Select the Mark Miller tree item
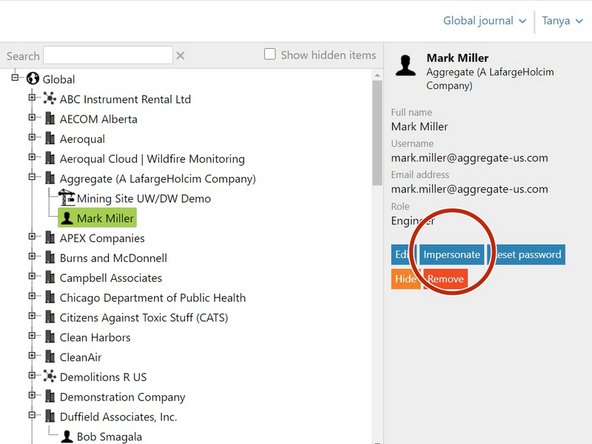Image resolution: width=592 pixels, height=444 pixels. point(97,218)
